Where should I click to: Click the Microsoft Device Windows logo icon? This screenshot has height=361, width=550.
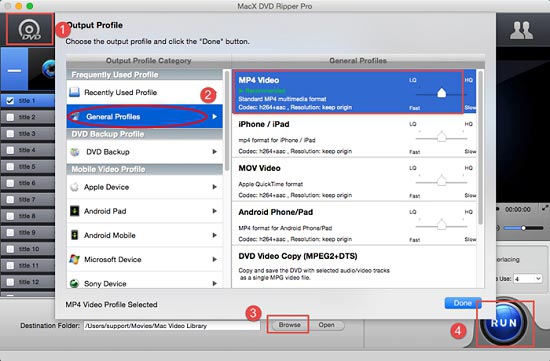coord(74,259)
